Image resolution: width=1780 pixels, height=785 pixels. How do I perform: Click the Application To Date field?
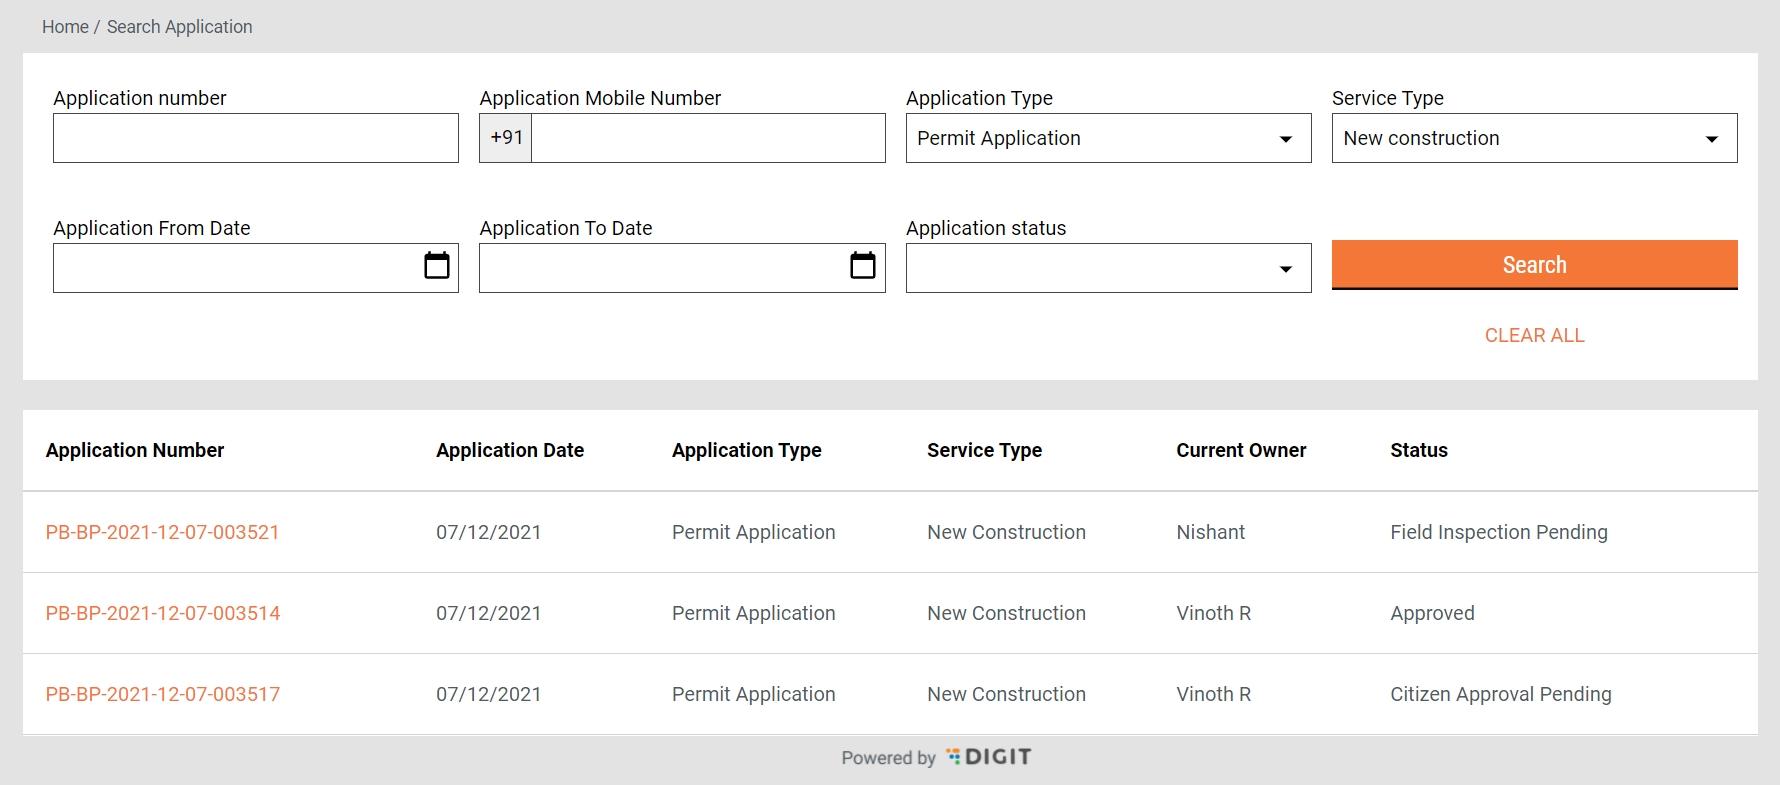[x=661, y=268]
